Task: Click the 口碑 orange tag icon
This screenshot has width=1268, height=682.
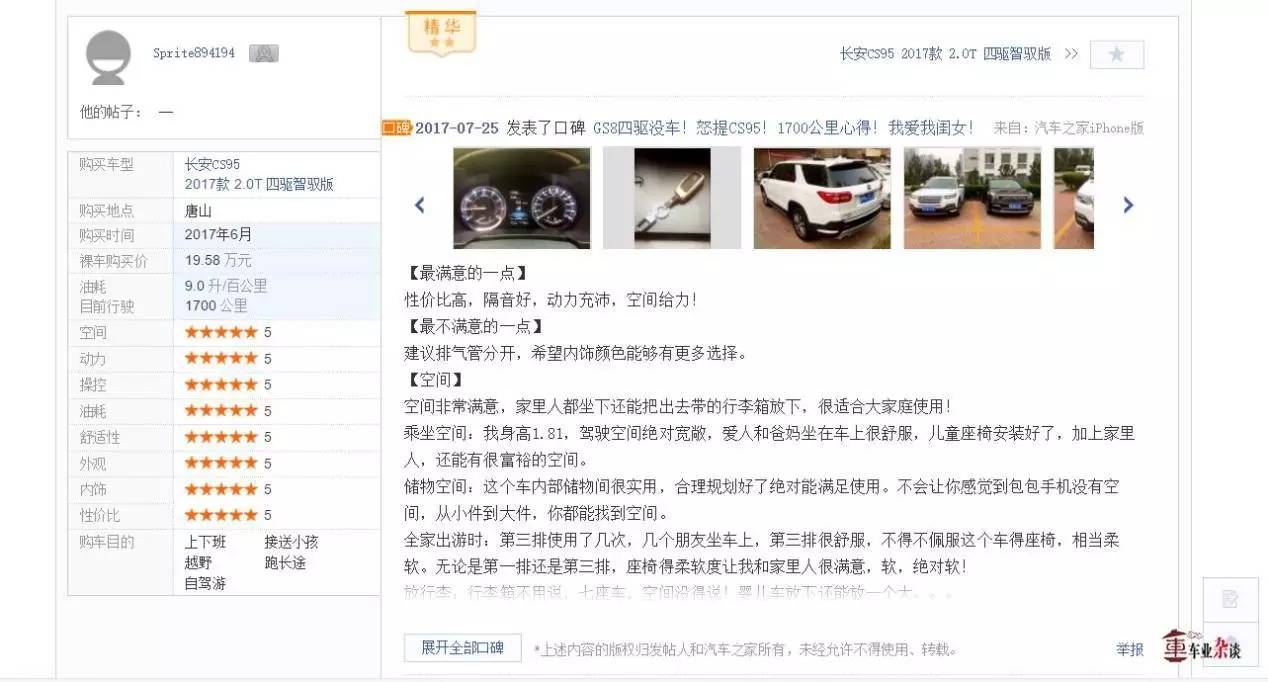Action: [x=396, y=128]
